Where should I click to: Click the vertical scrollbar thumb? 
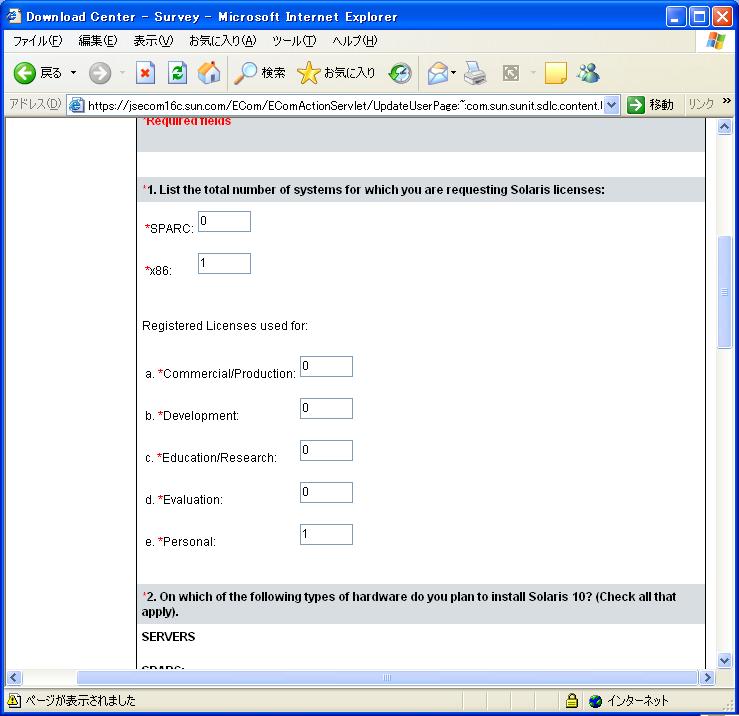[x=724, y=292]
